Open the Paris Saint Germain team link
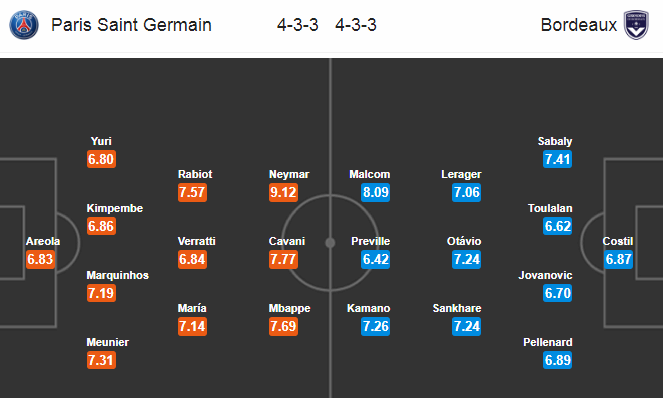Screen dimensions: 663x398 [131, 25]
